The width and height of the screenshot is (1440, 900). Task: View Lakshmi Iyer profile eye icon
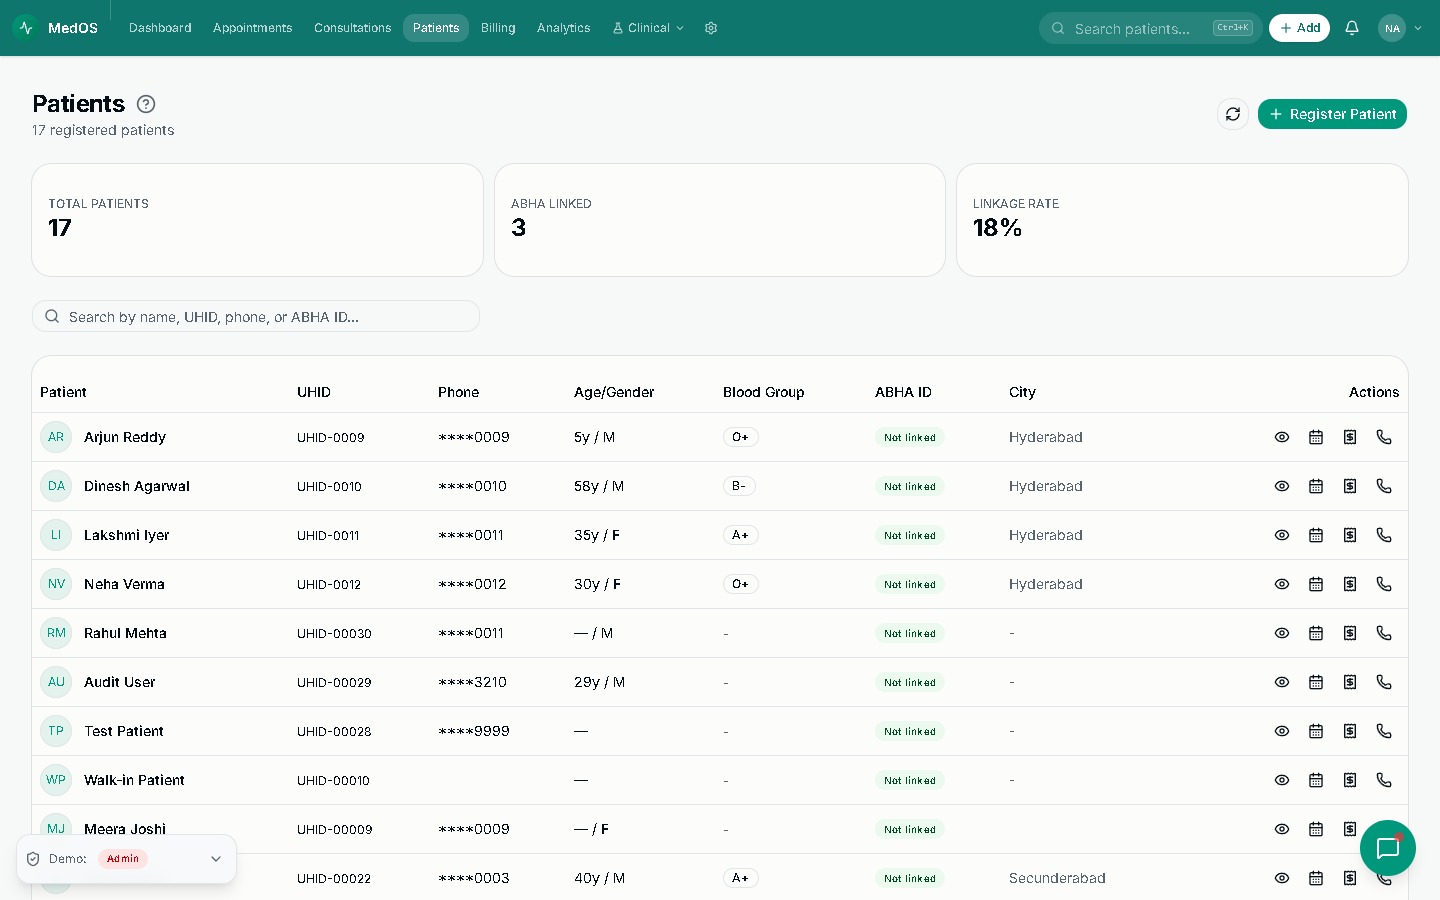tap(1282, 535)
